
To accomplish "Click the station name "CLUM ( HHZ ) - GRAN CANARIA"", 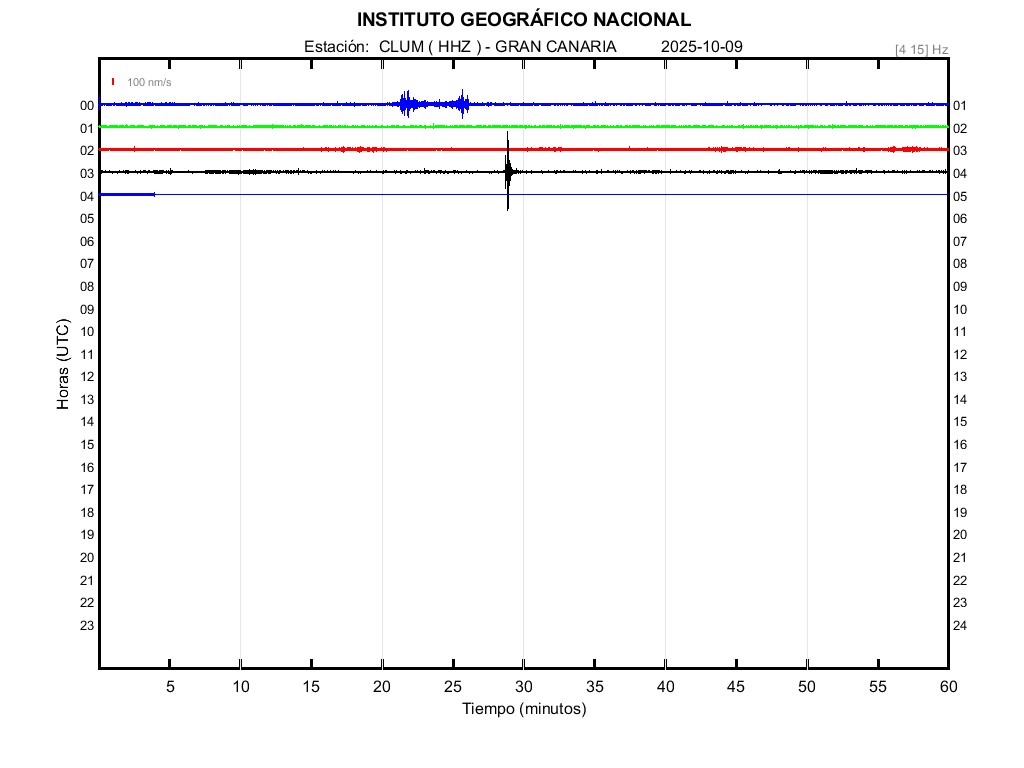I will click(x=497, y=47).
